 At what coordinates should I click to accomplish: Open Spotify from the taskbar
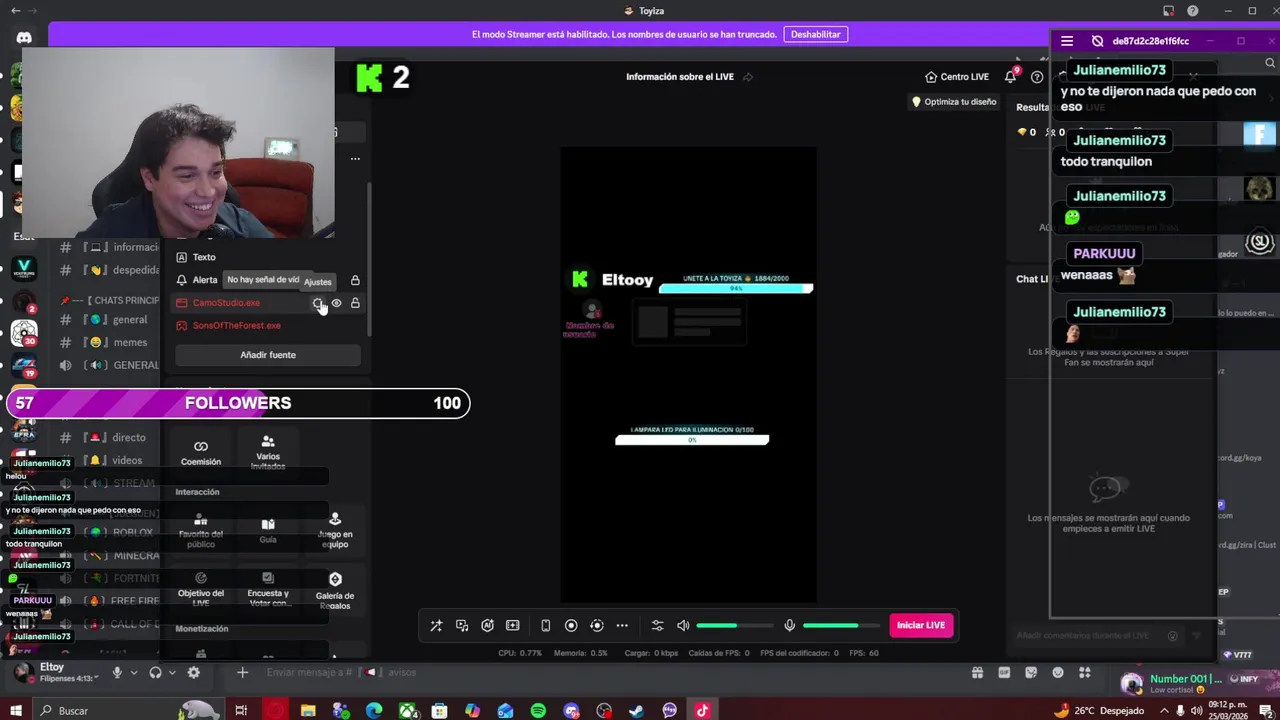pyautogui.click(x=538, y=711)
